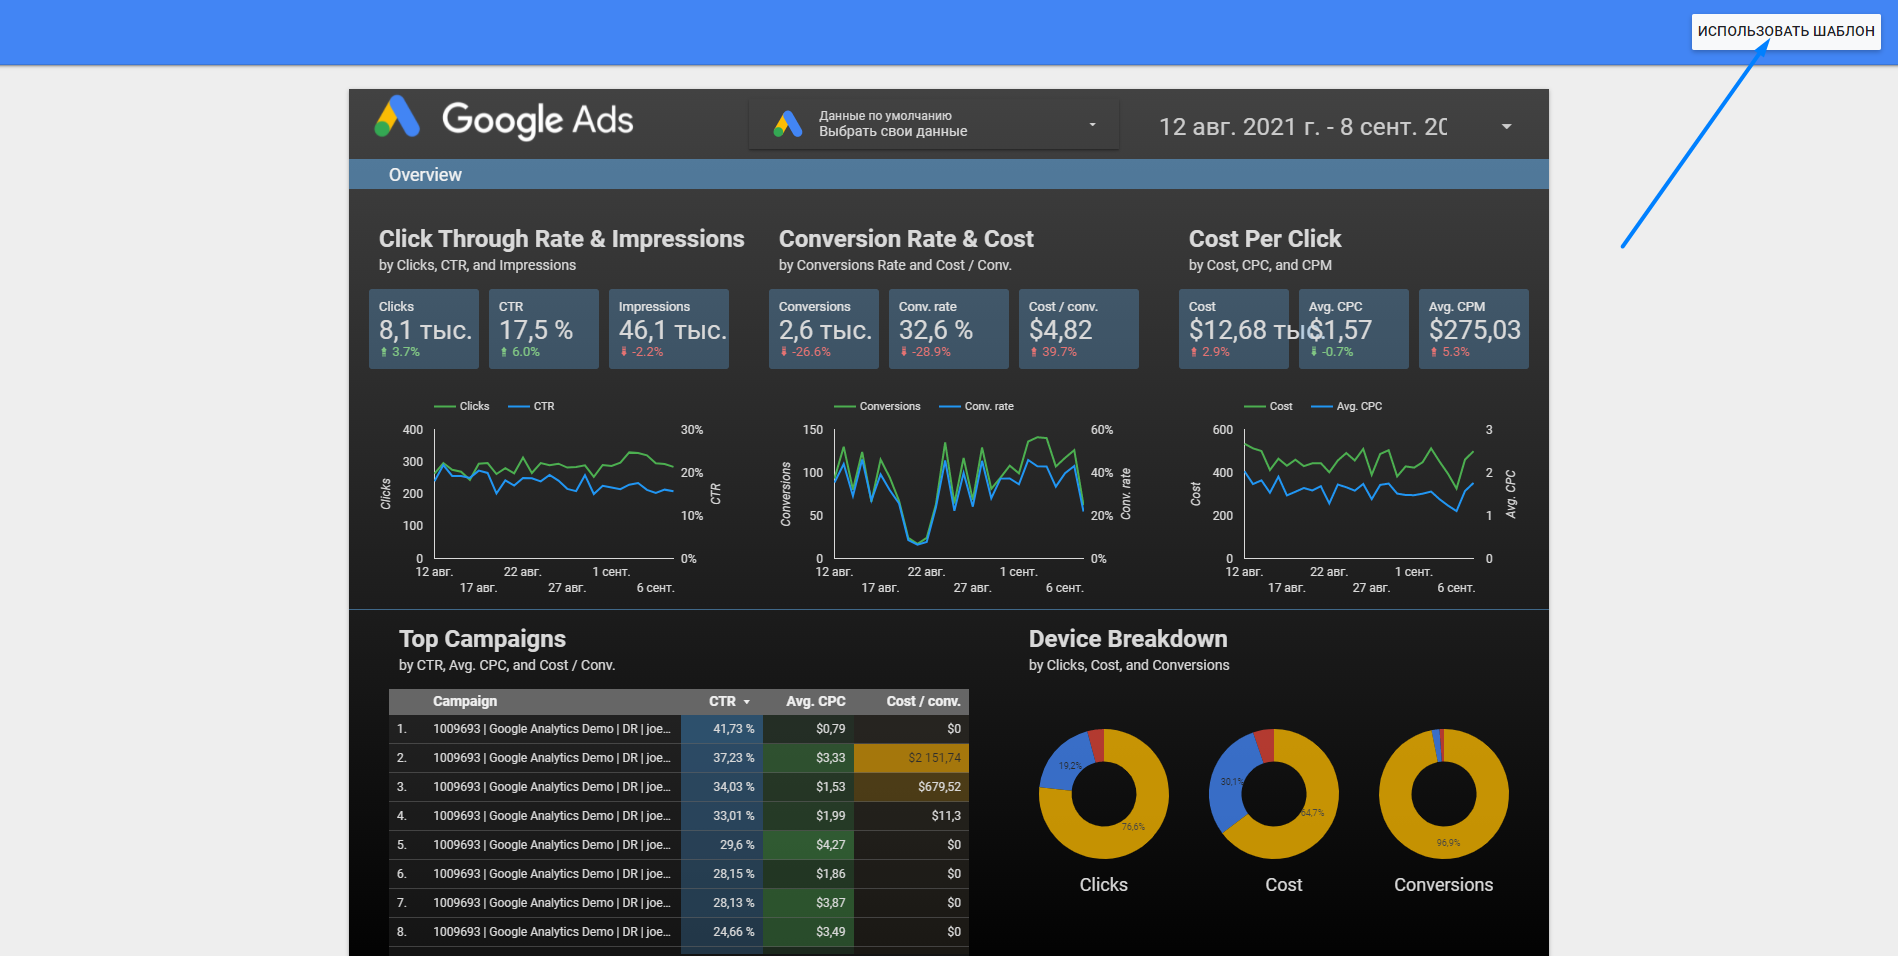Screen dimensions: 1898x956
Task: Click the Clicks donut chart
Action: [1104, 794]
